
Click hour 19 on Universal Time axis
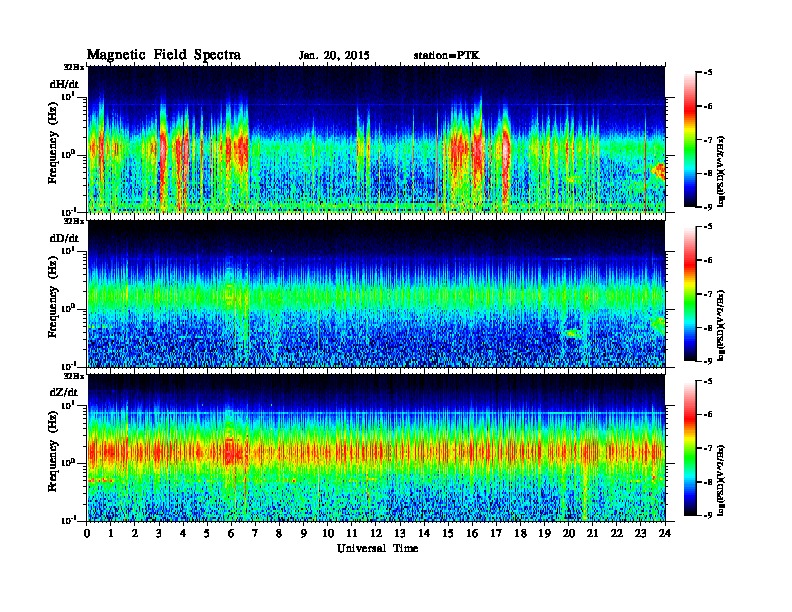(544, 534)
